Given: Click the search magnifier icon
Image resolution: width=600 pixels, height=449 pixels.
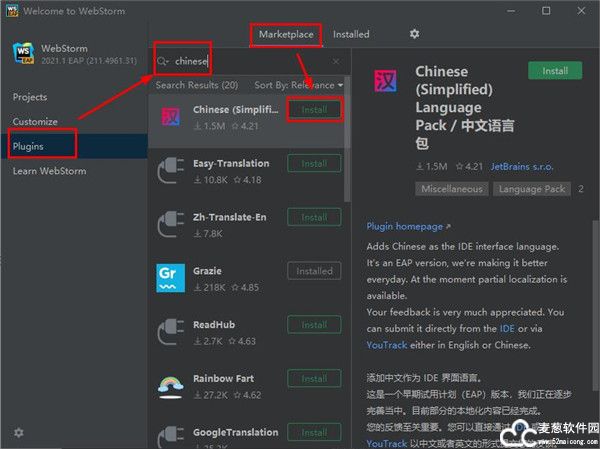Looking at the screenshot, I should coord(162,61).
